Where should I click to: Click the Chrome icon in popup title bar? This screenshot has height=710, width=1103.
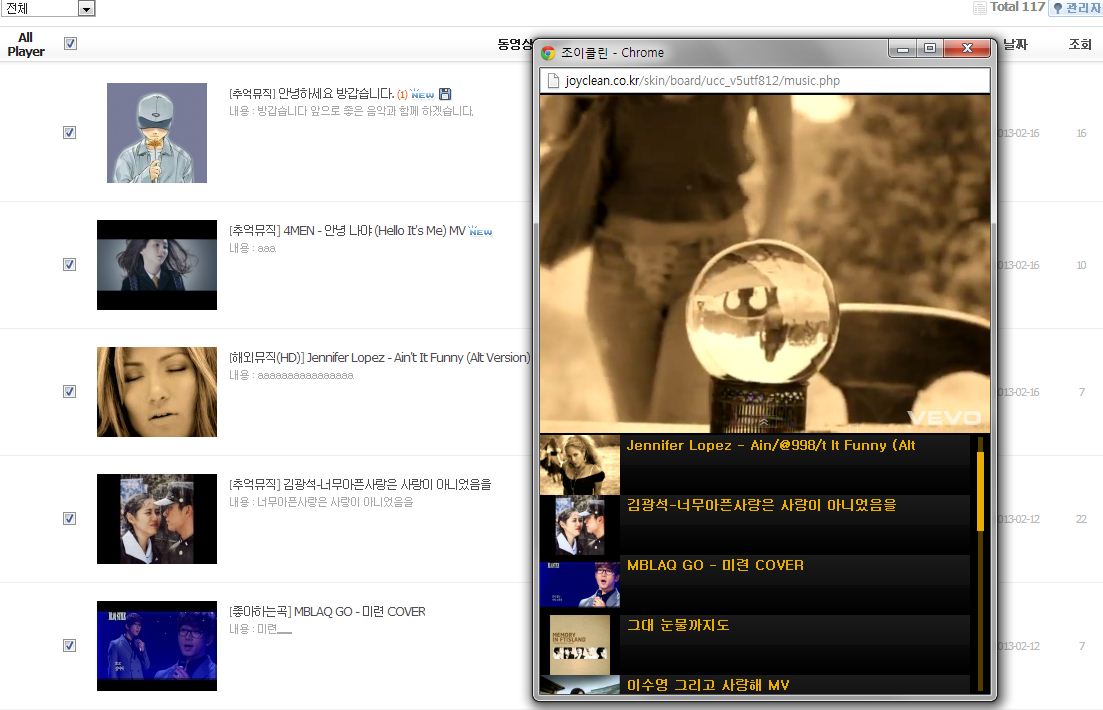point(548,53)
